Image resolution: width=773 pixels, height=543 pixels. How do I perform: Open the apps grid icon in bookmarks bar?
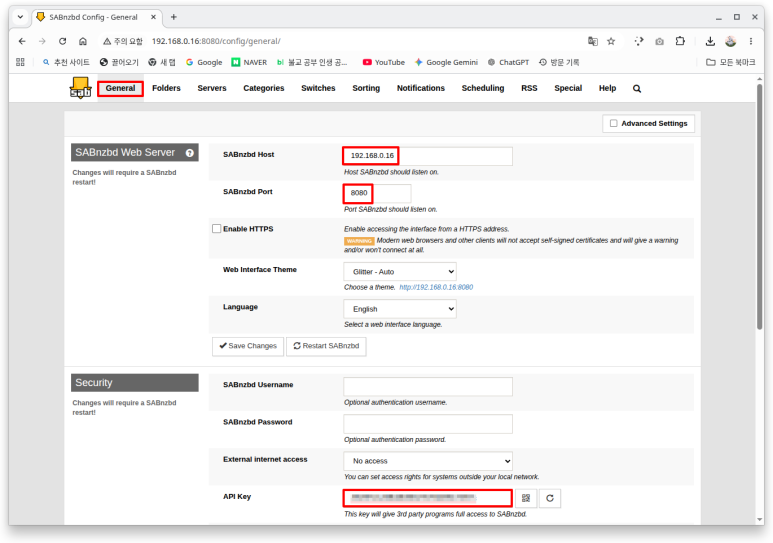tap(20, 62)
